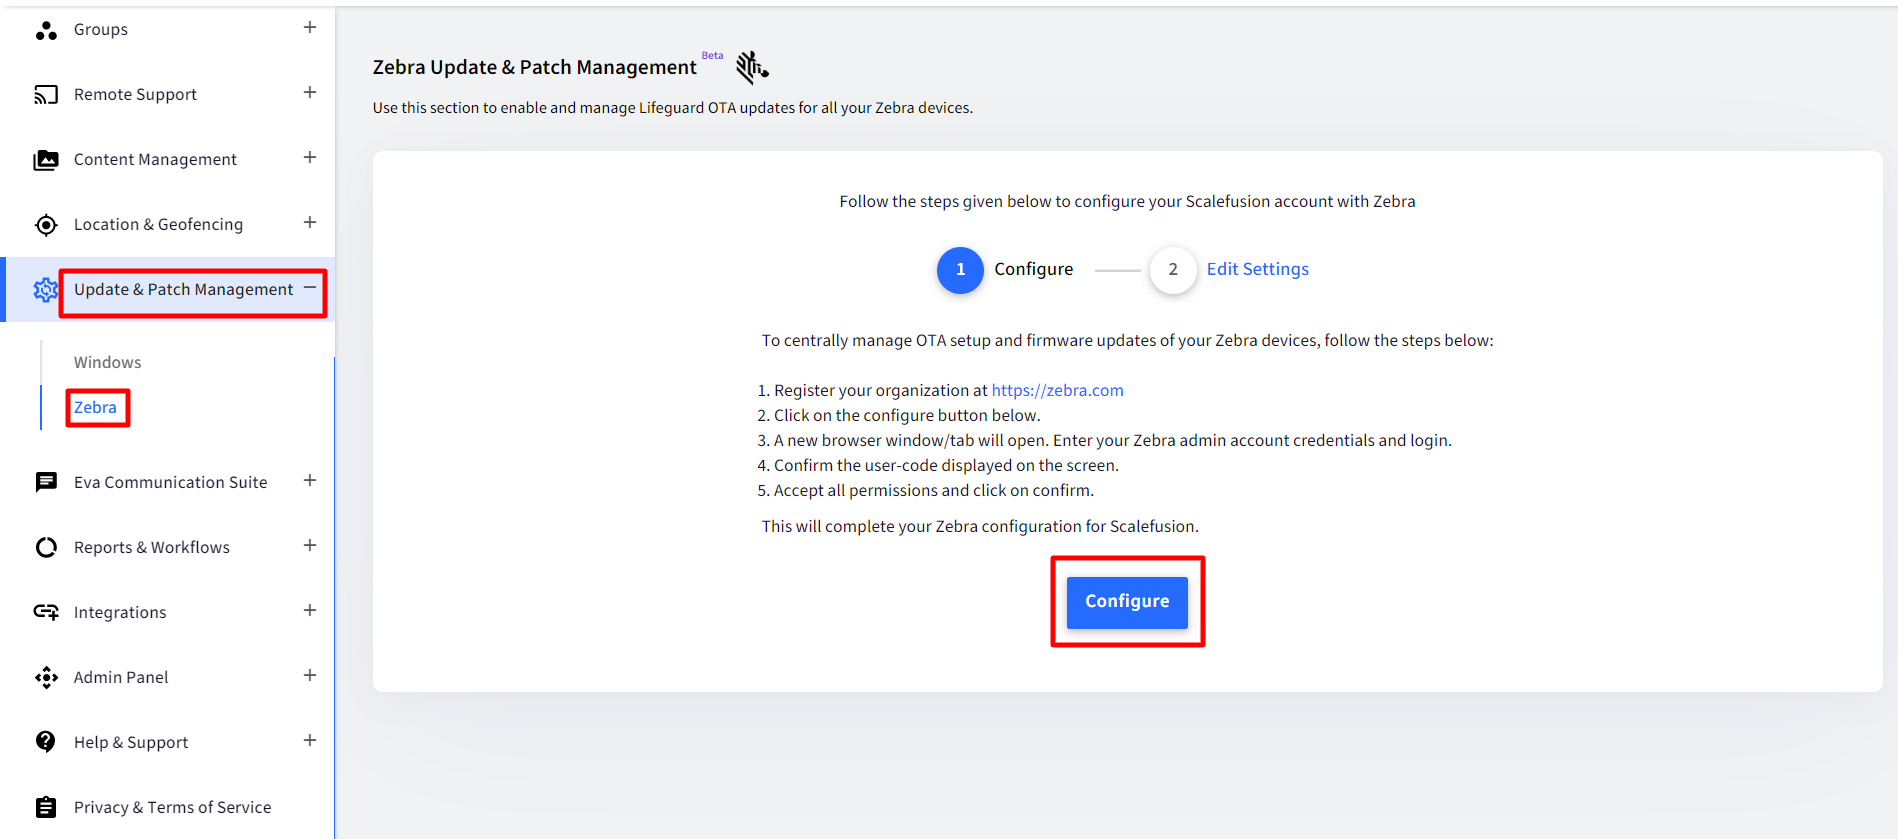Expand the Groups menu with plus
Viewport: 1898px width, 839px height.
310,28
